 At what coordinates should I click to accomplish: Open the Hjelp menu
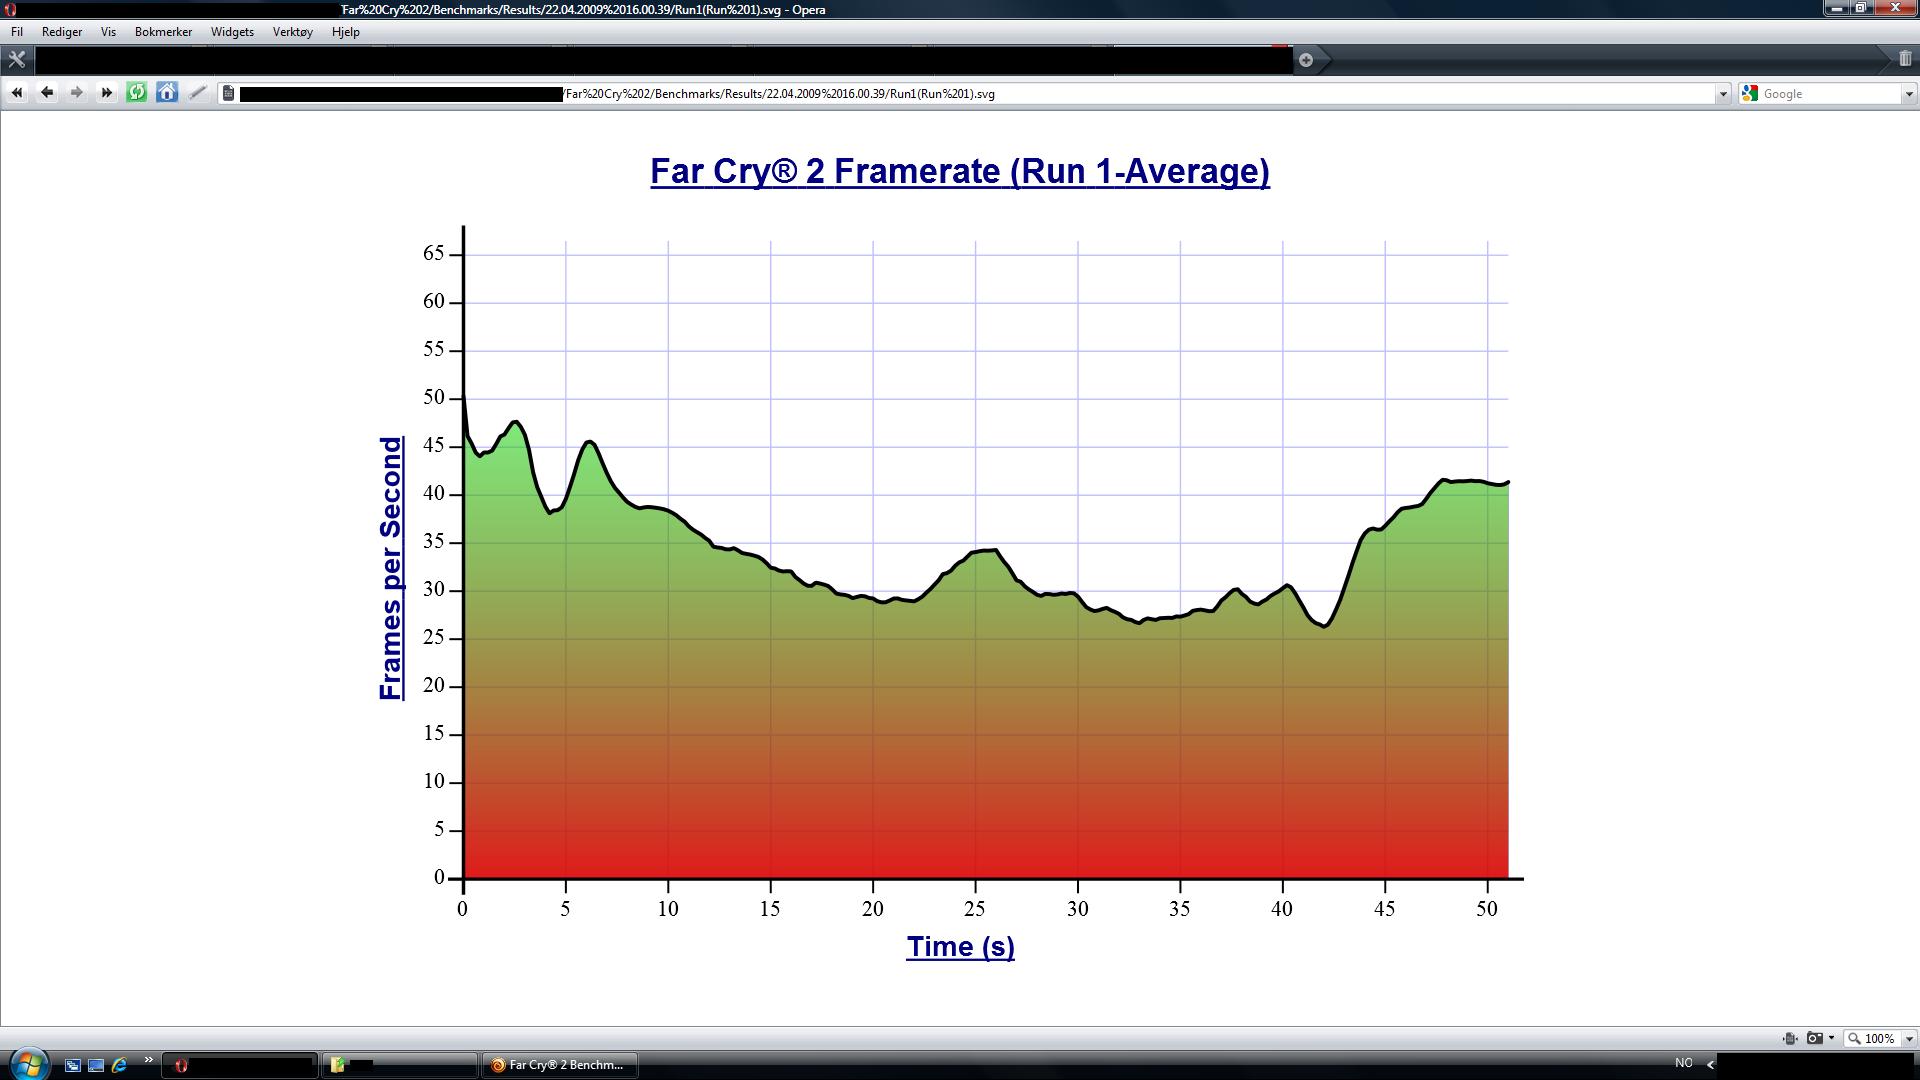pos(346,32)
